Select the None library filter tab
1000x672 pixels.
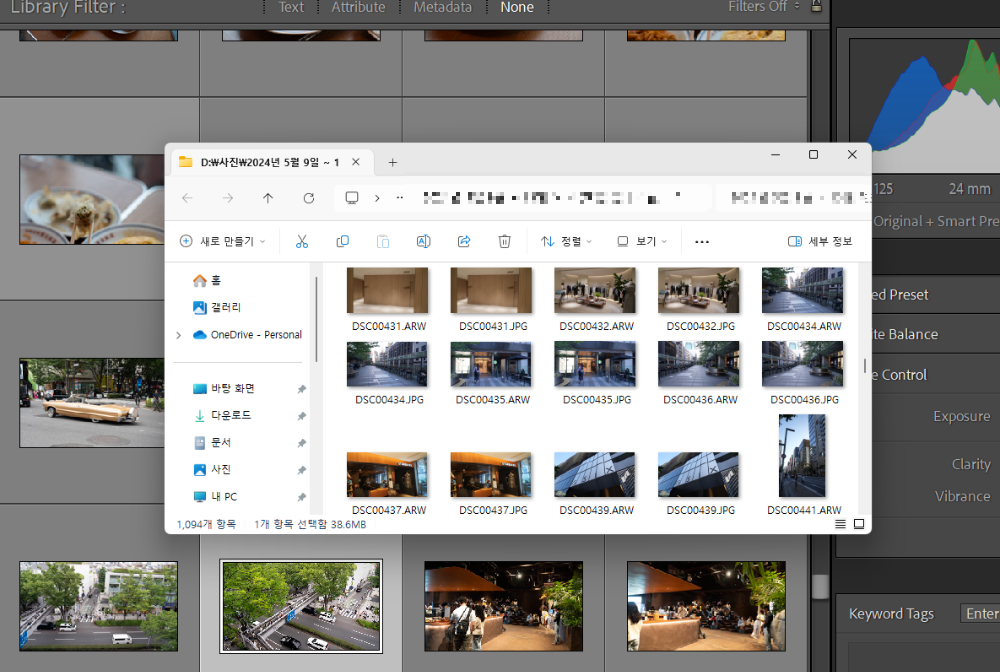[x=517, y=7]
